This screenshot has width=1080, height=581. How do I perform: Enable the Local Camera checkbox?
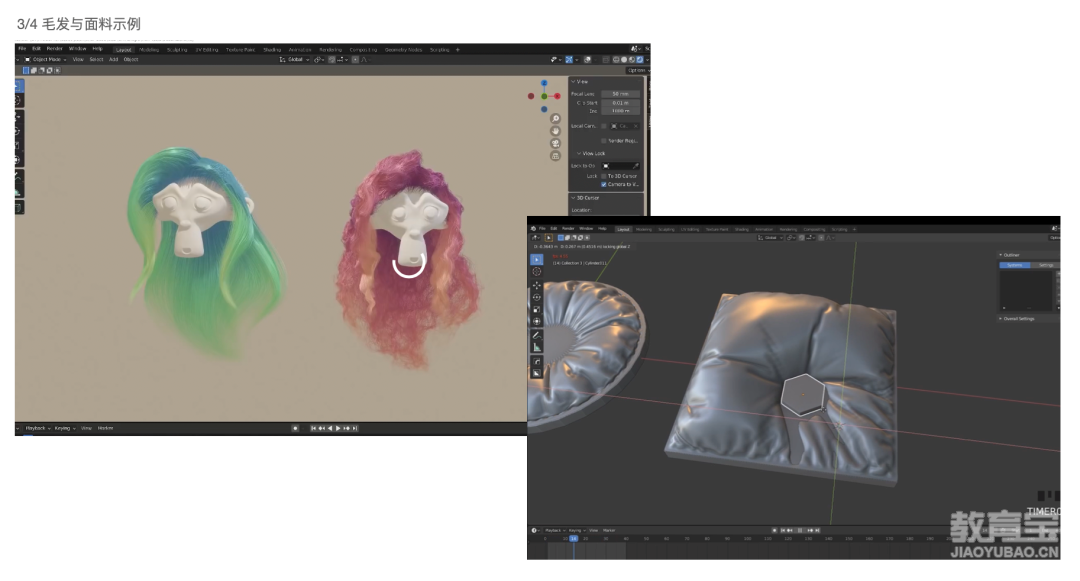(x=604, y=126)
